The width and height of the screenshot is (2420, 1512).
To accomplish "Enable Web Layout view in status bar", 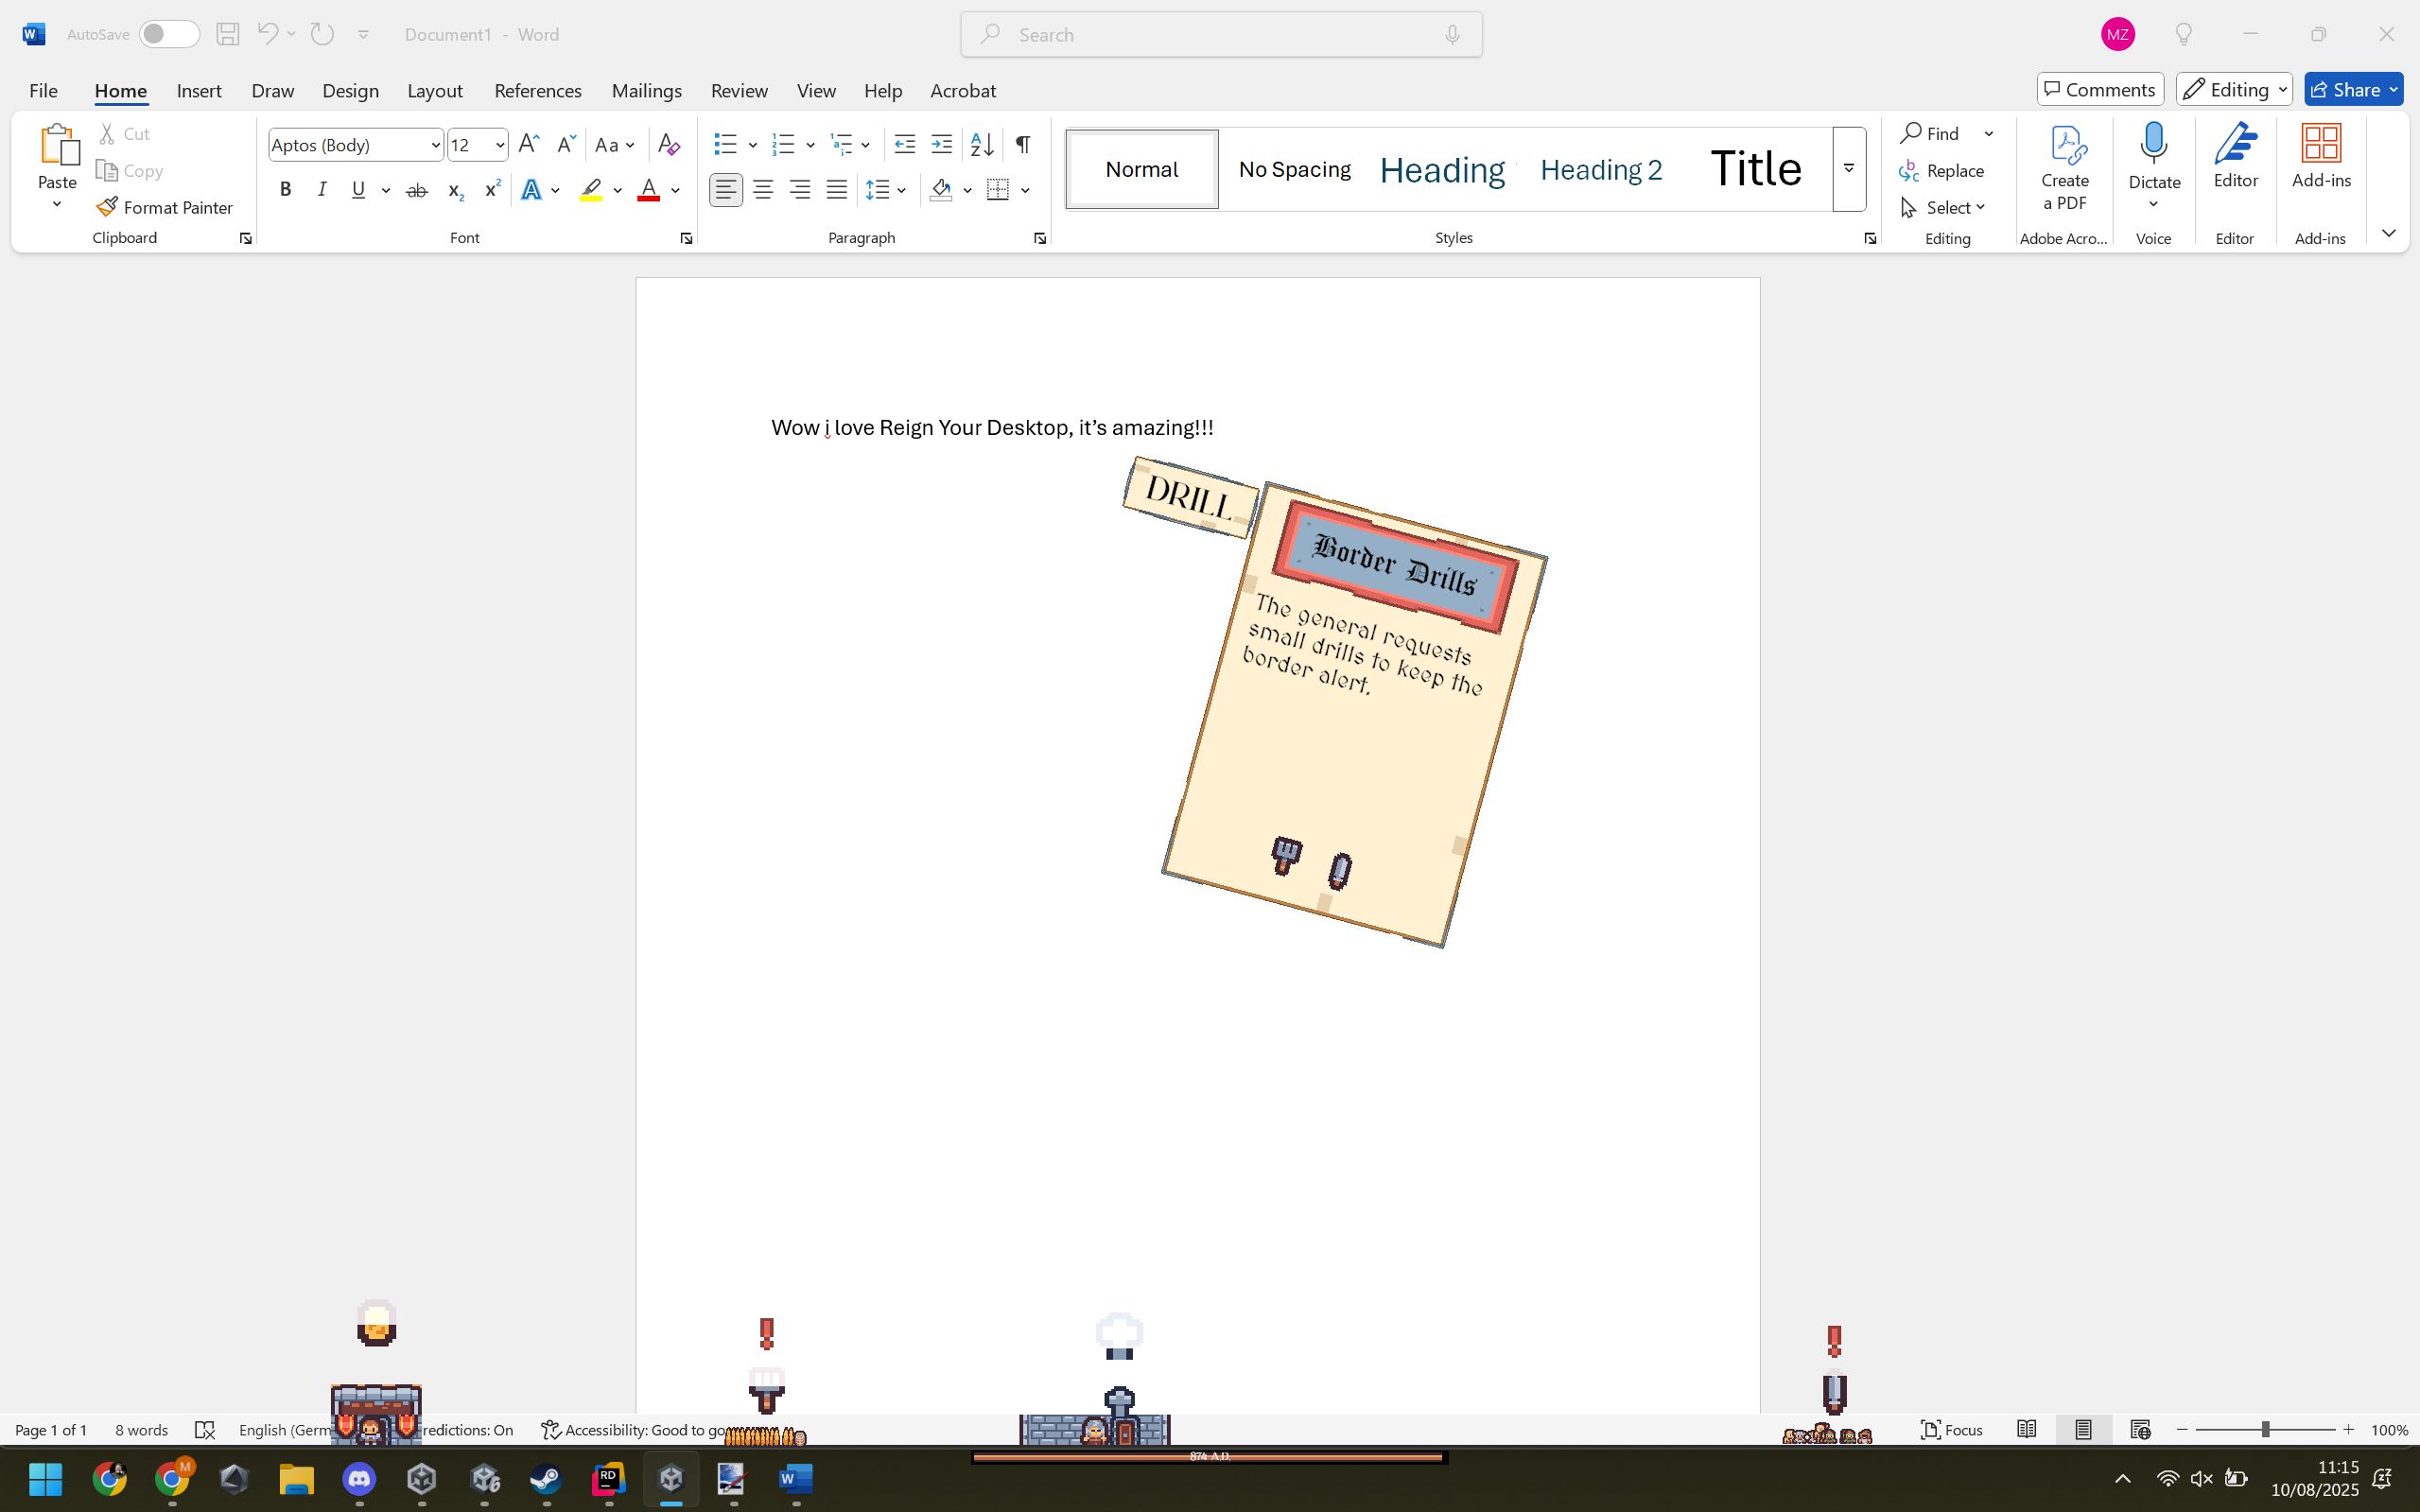I will tap(2140, 1430).
